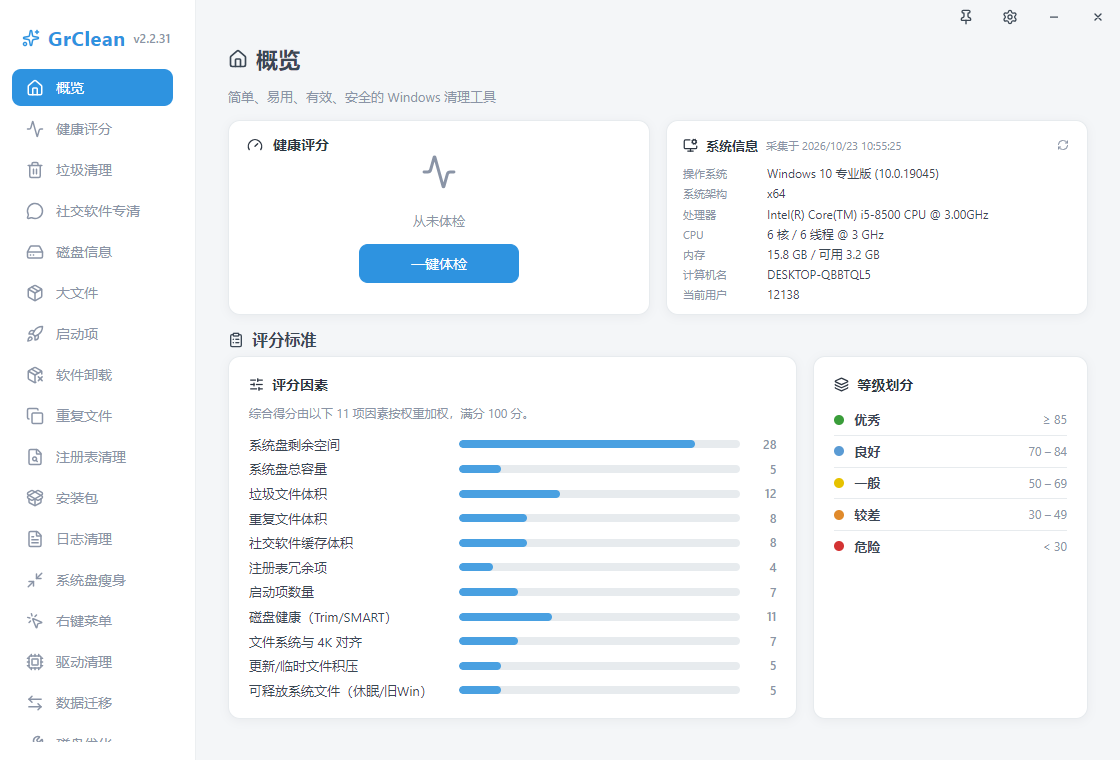Go to 垃圾清理 page
This screenshot has height=760, width=1120.
tap(92, 170)
